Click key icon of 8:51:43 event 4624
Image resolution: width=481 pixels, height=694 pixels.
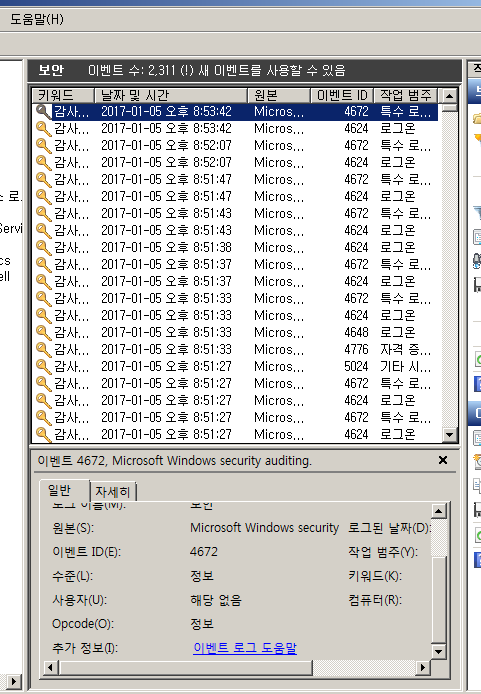pyautogui.click(x=43, y=230)
